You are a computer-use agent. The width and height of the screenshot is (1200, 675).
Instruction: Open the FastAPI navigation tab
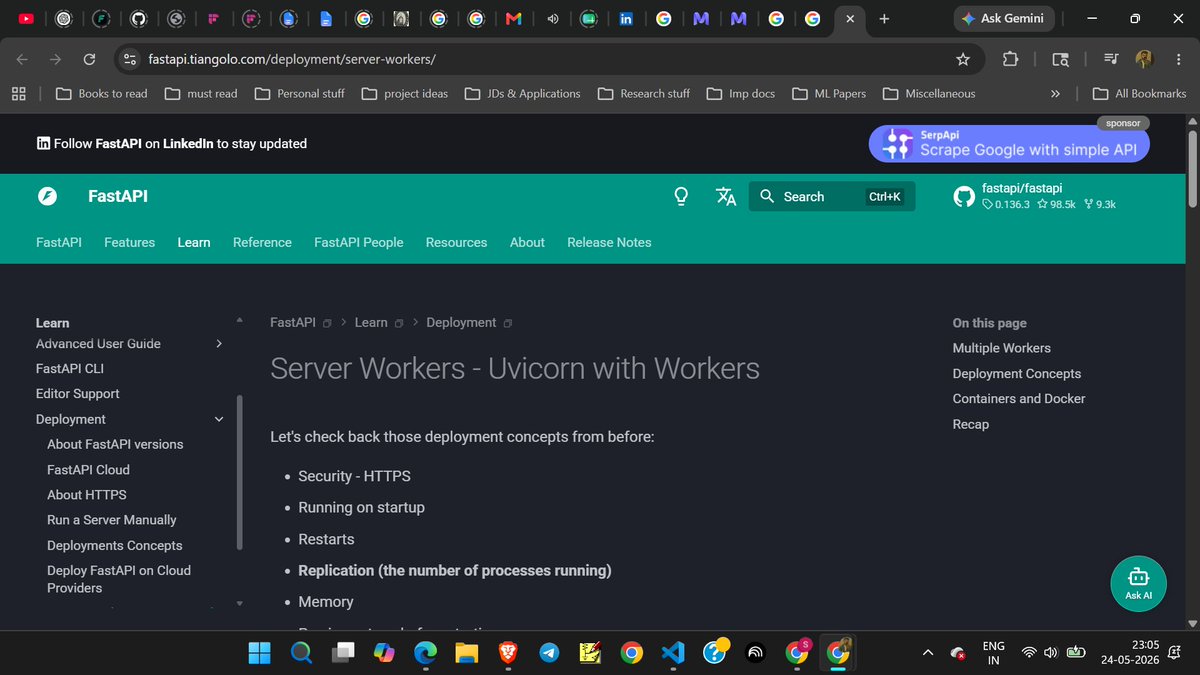(x=59, y=242)
